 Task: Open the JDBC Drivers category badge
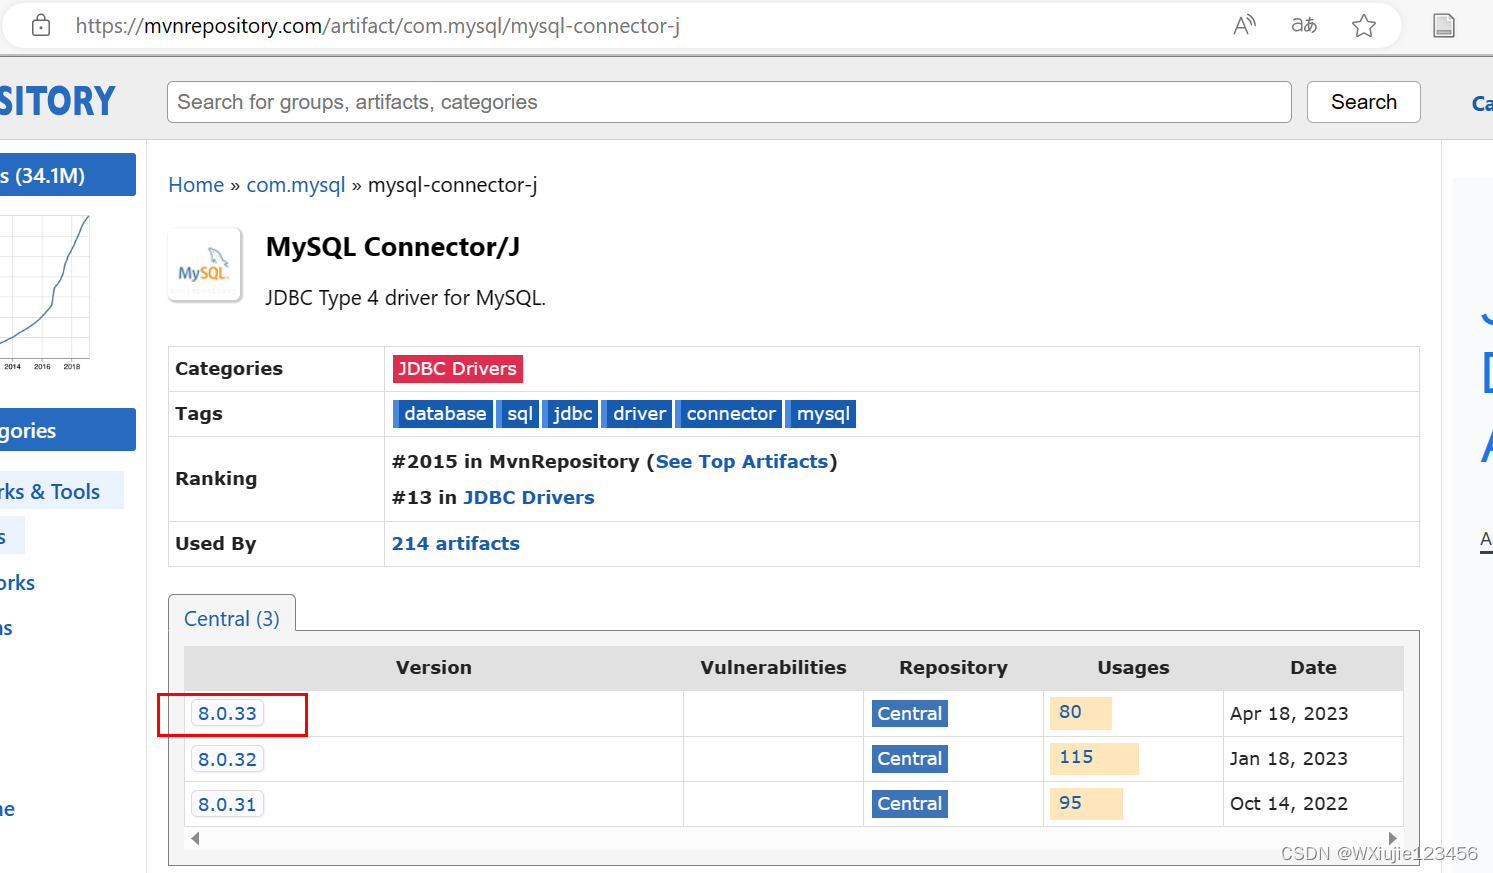[458, 369]
